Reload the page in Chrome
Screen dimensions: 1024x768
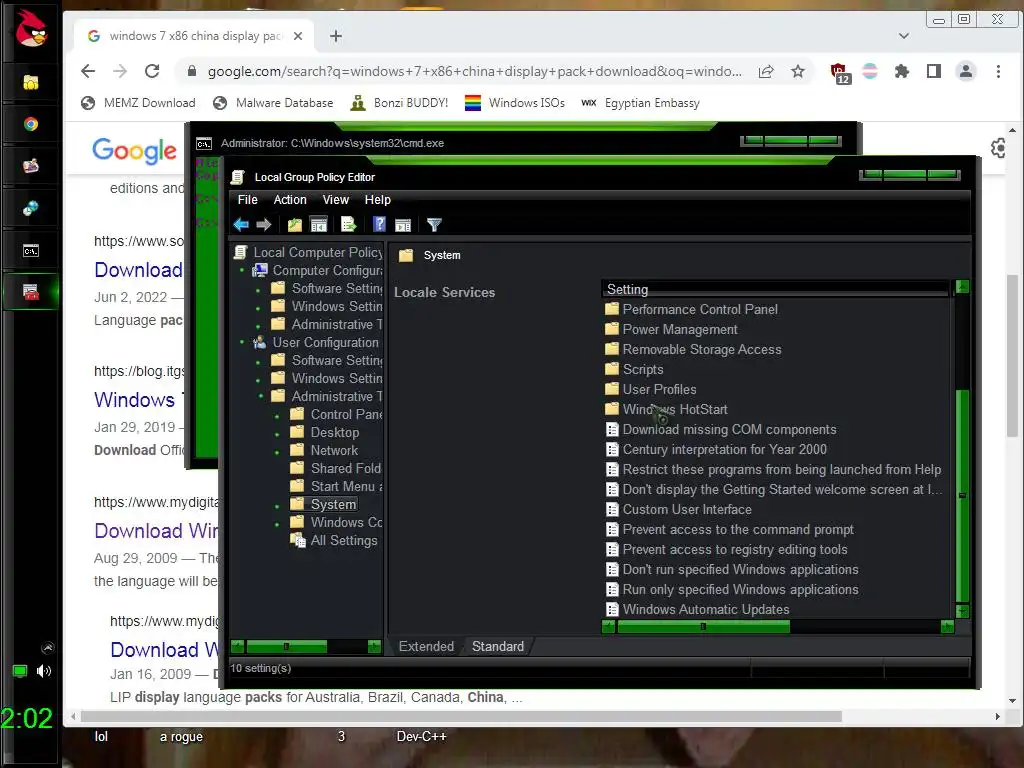point(152,71)
